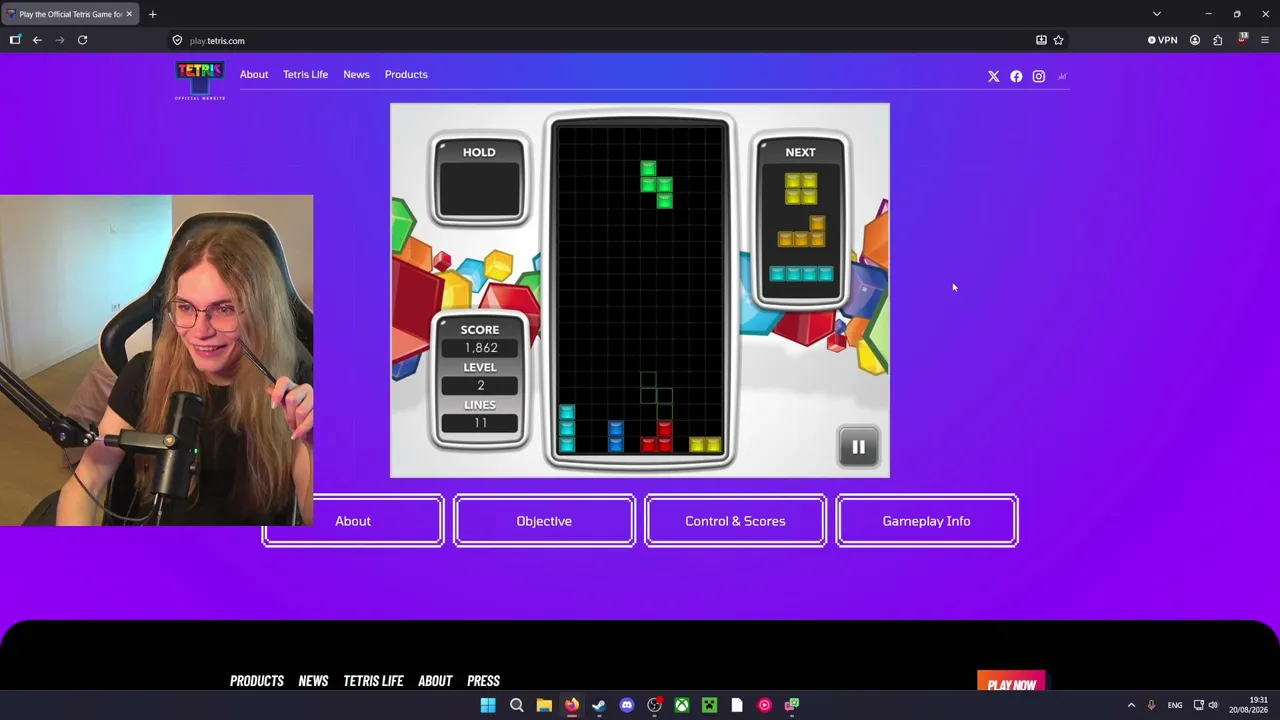
Task: Open OBS Studio from the taskbar
Action: [654, 705]
